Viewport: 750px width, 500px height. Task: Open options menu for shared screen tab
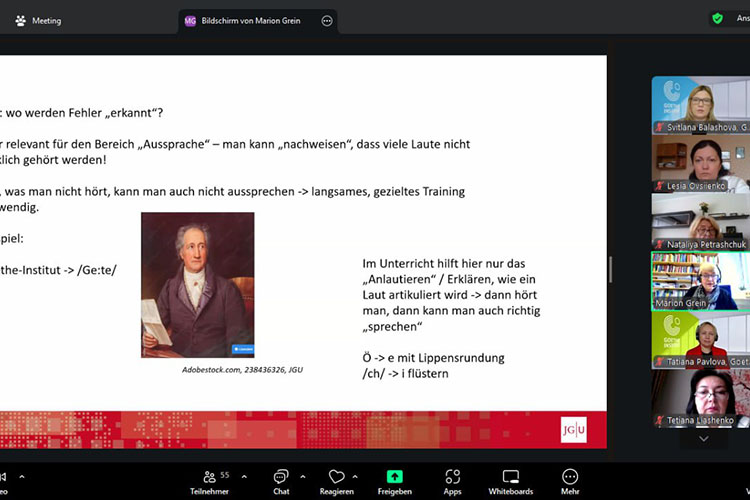(326, 20)
